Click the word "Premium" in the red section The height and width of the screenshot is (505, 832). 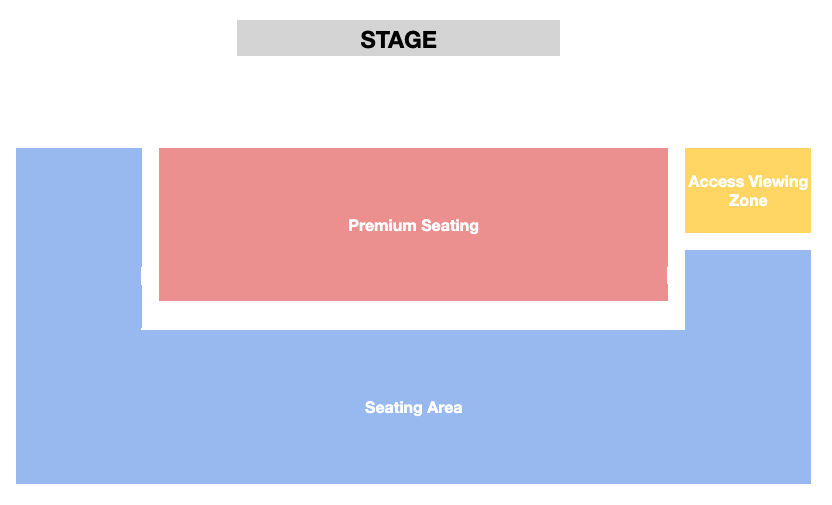tap(382, 225)
